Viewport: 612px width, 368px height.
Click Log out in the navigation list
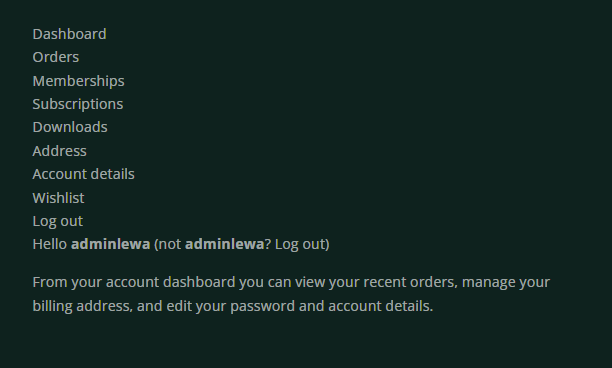[x=58, y=221]
